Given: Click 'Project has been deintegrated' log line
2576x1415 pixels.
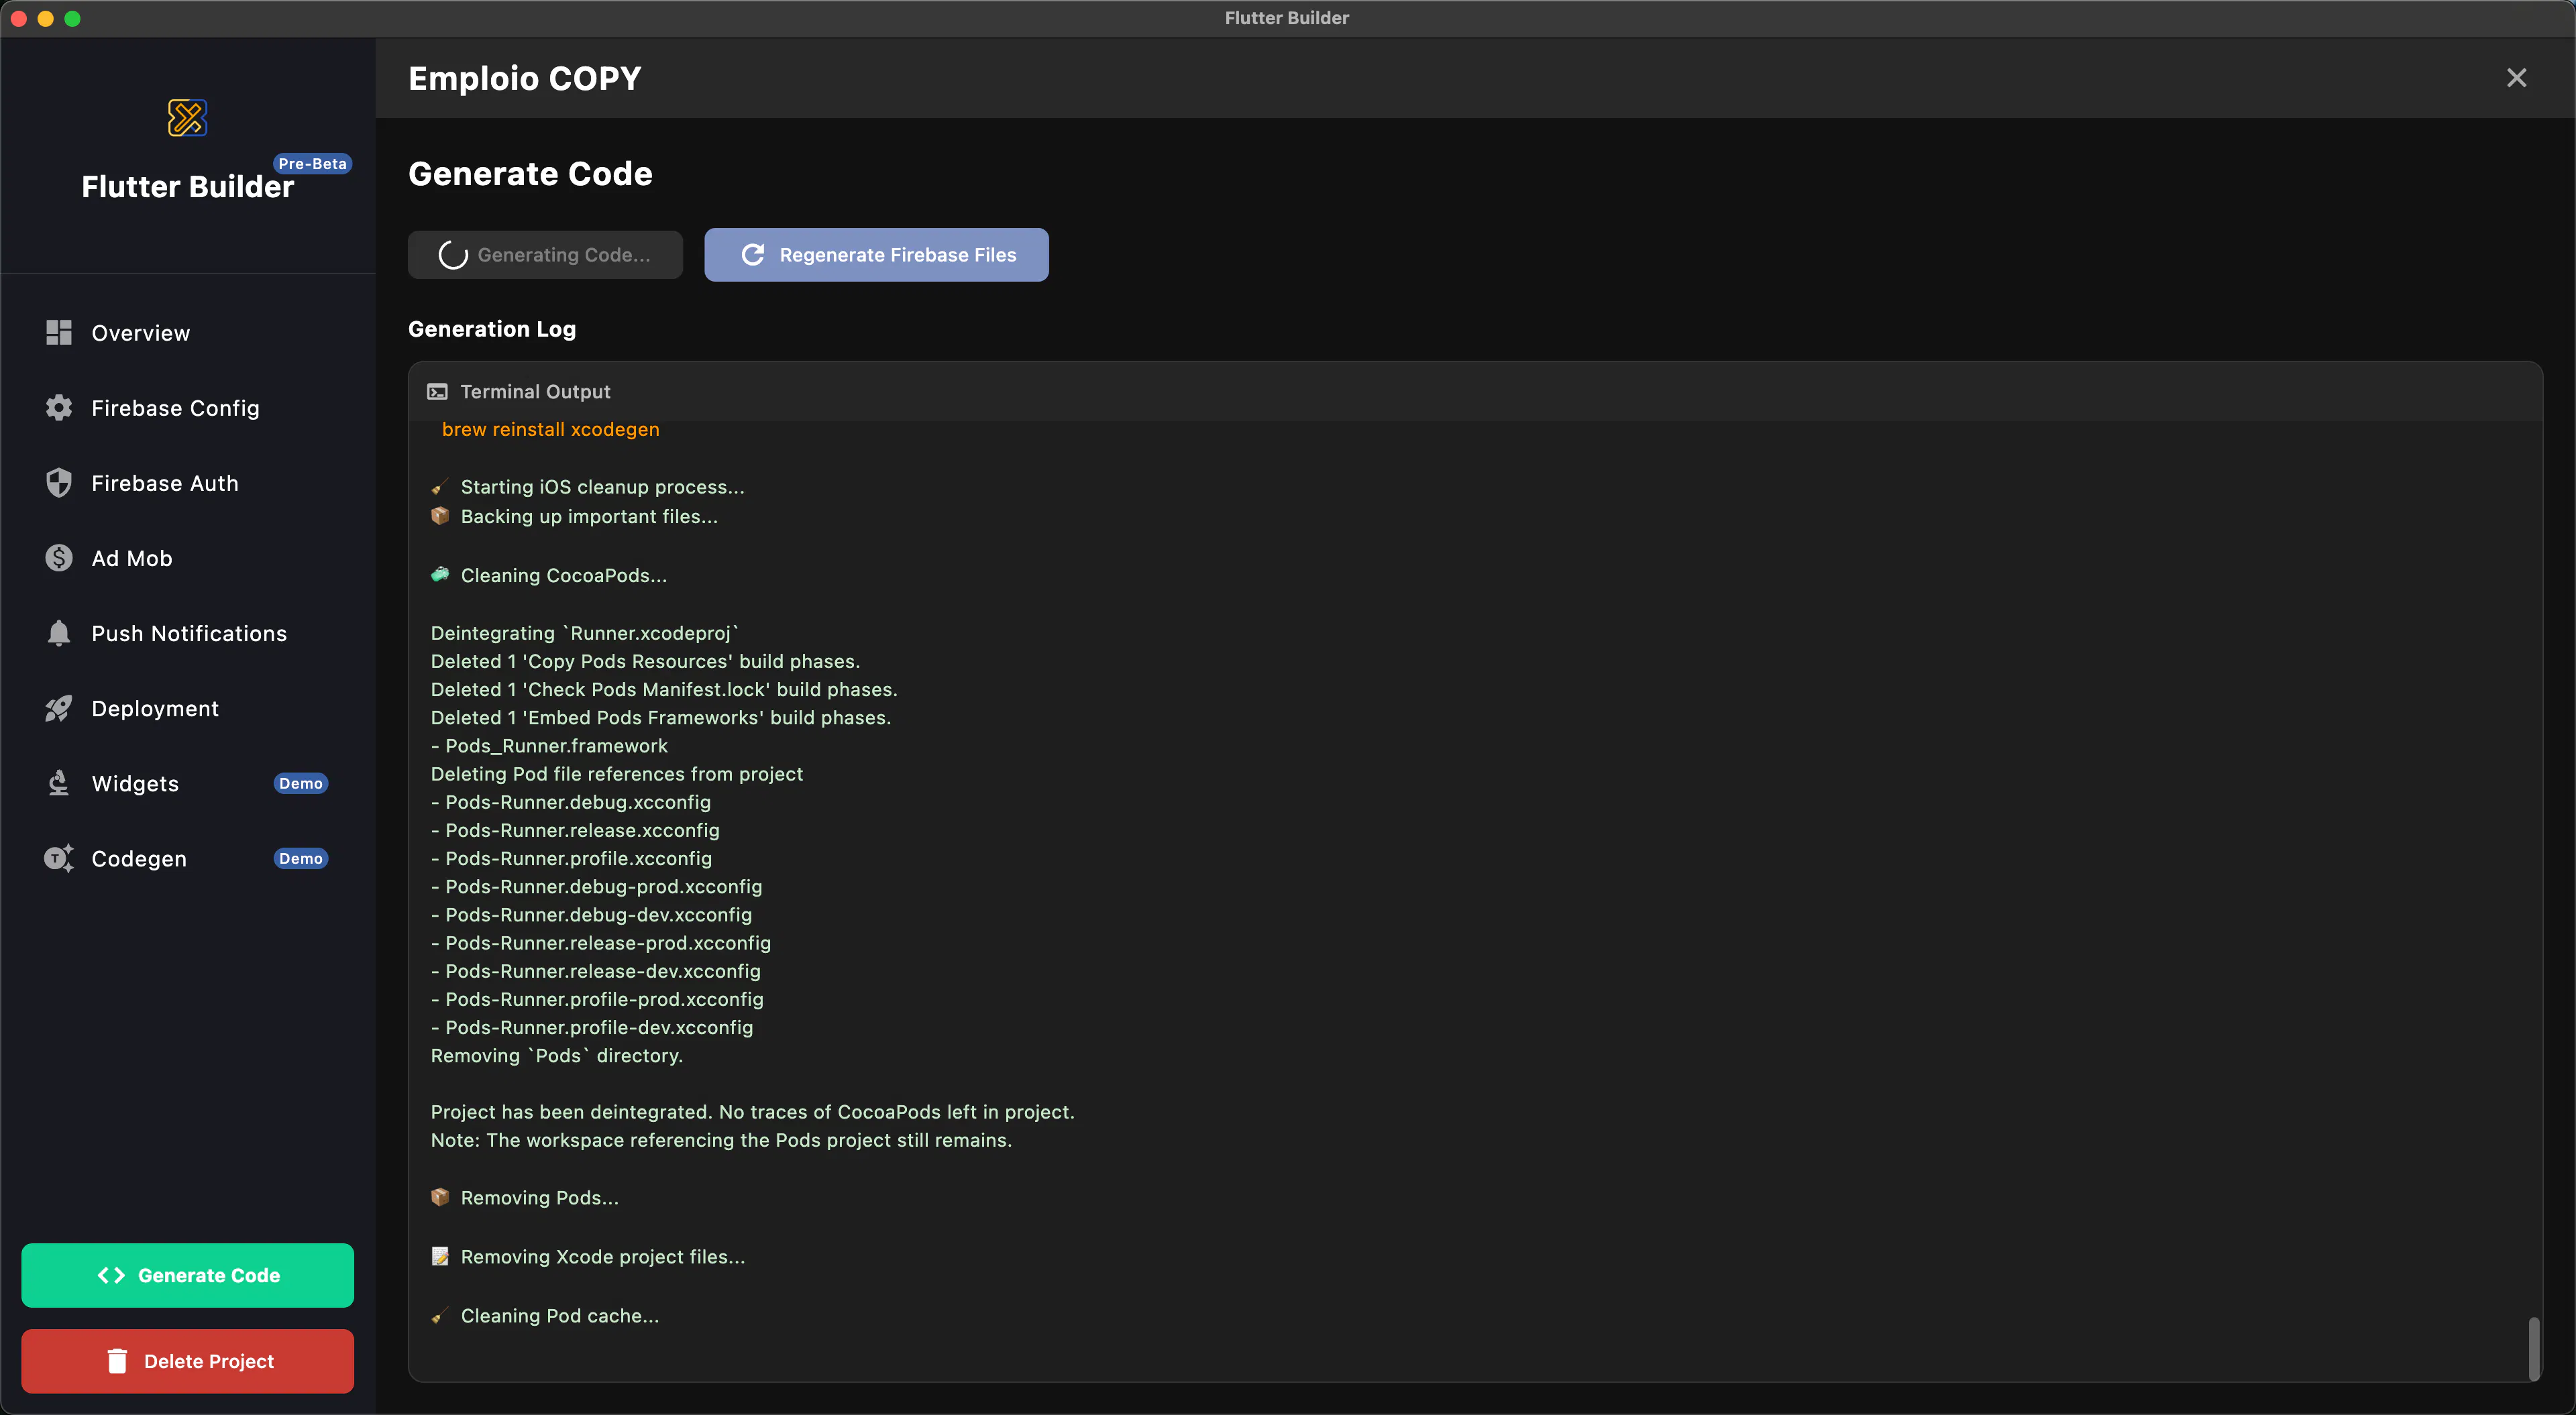Looking at the screenshot, I should (x=753, y=1112).
